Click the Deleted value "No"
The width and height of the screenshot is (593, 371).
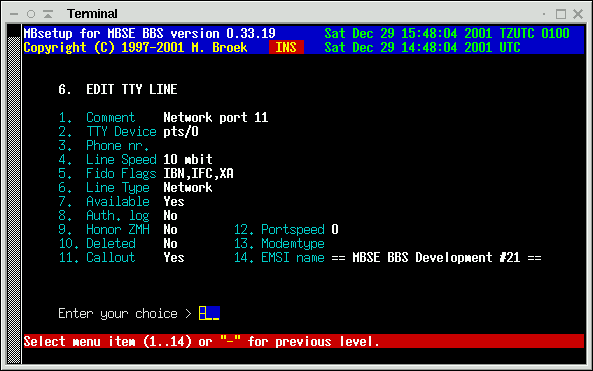pos(171,244)
